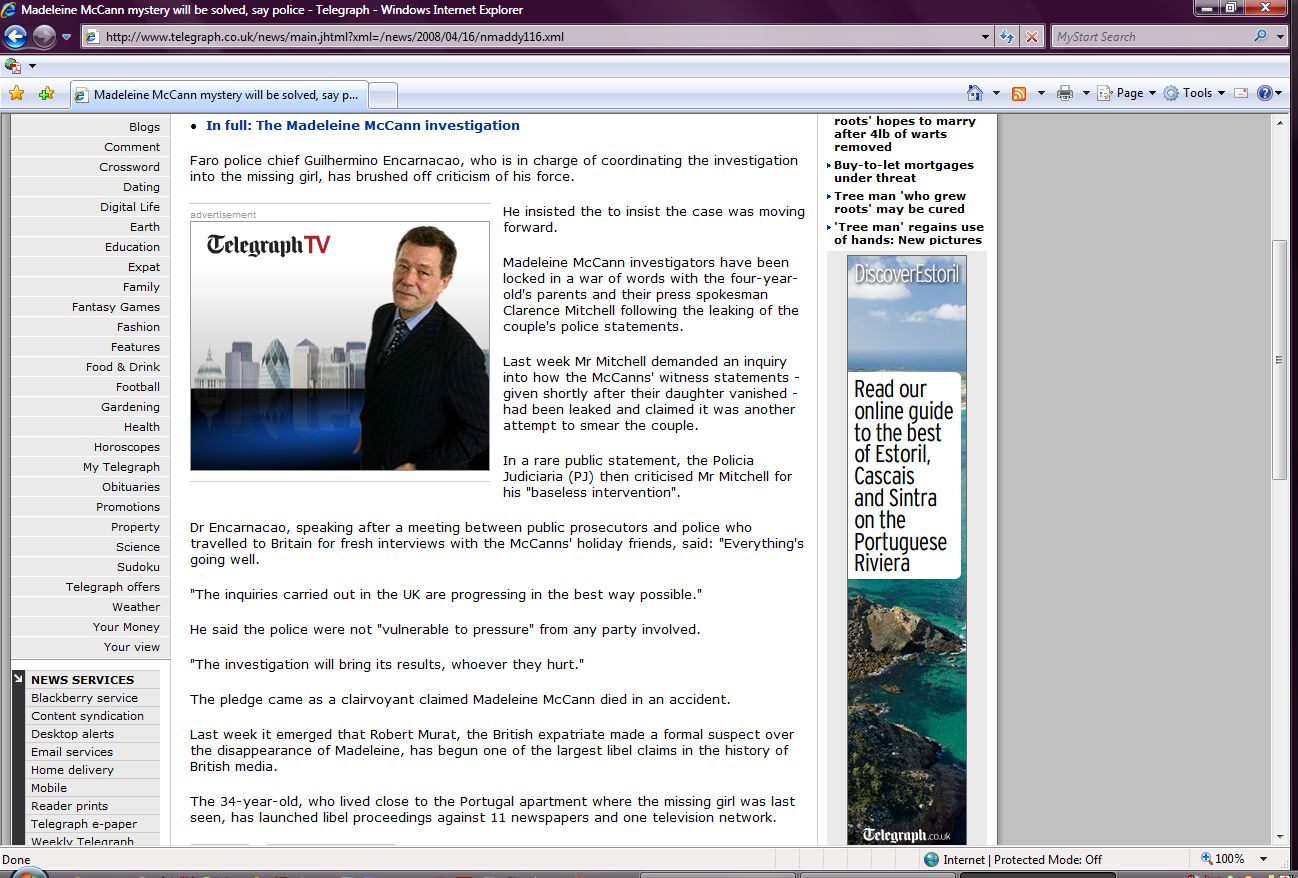Expand the address bar history dropdown

coord(986,37)
